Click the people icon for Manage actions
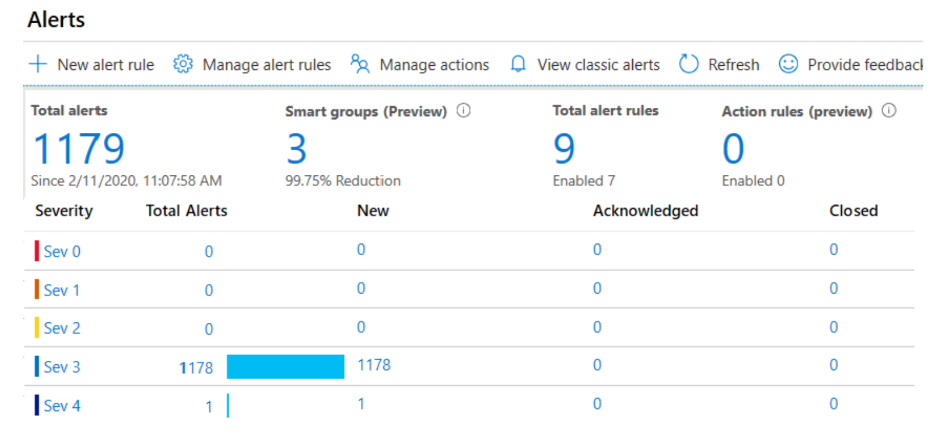Screen dimensions: 951x433 click(x=360, y=65)
